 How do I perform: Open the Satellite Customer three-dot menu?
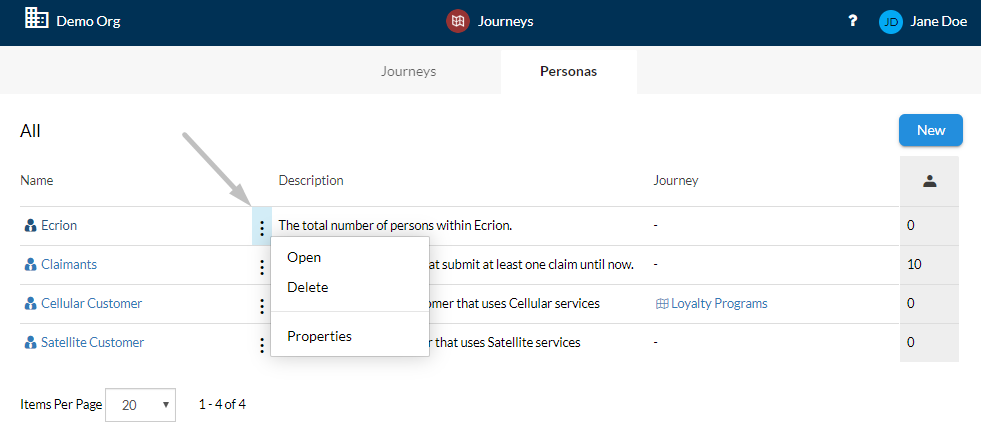[x=262, y=345]
